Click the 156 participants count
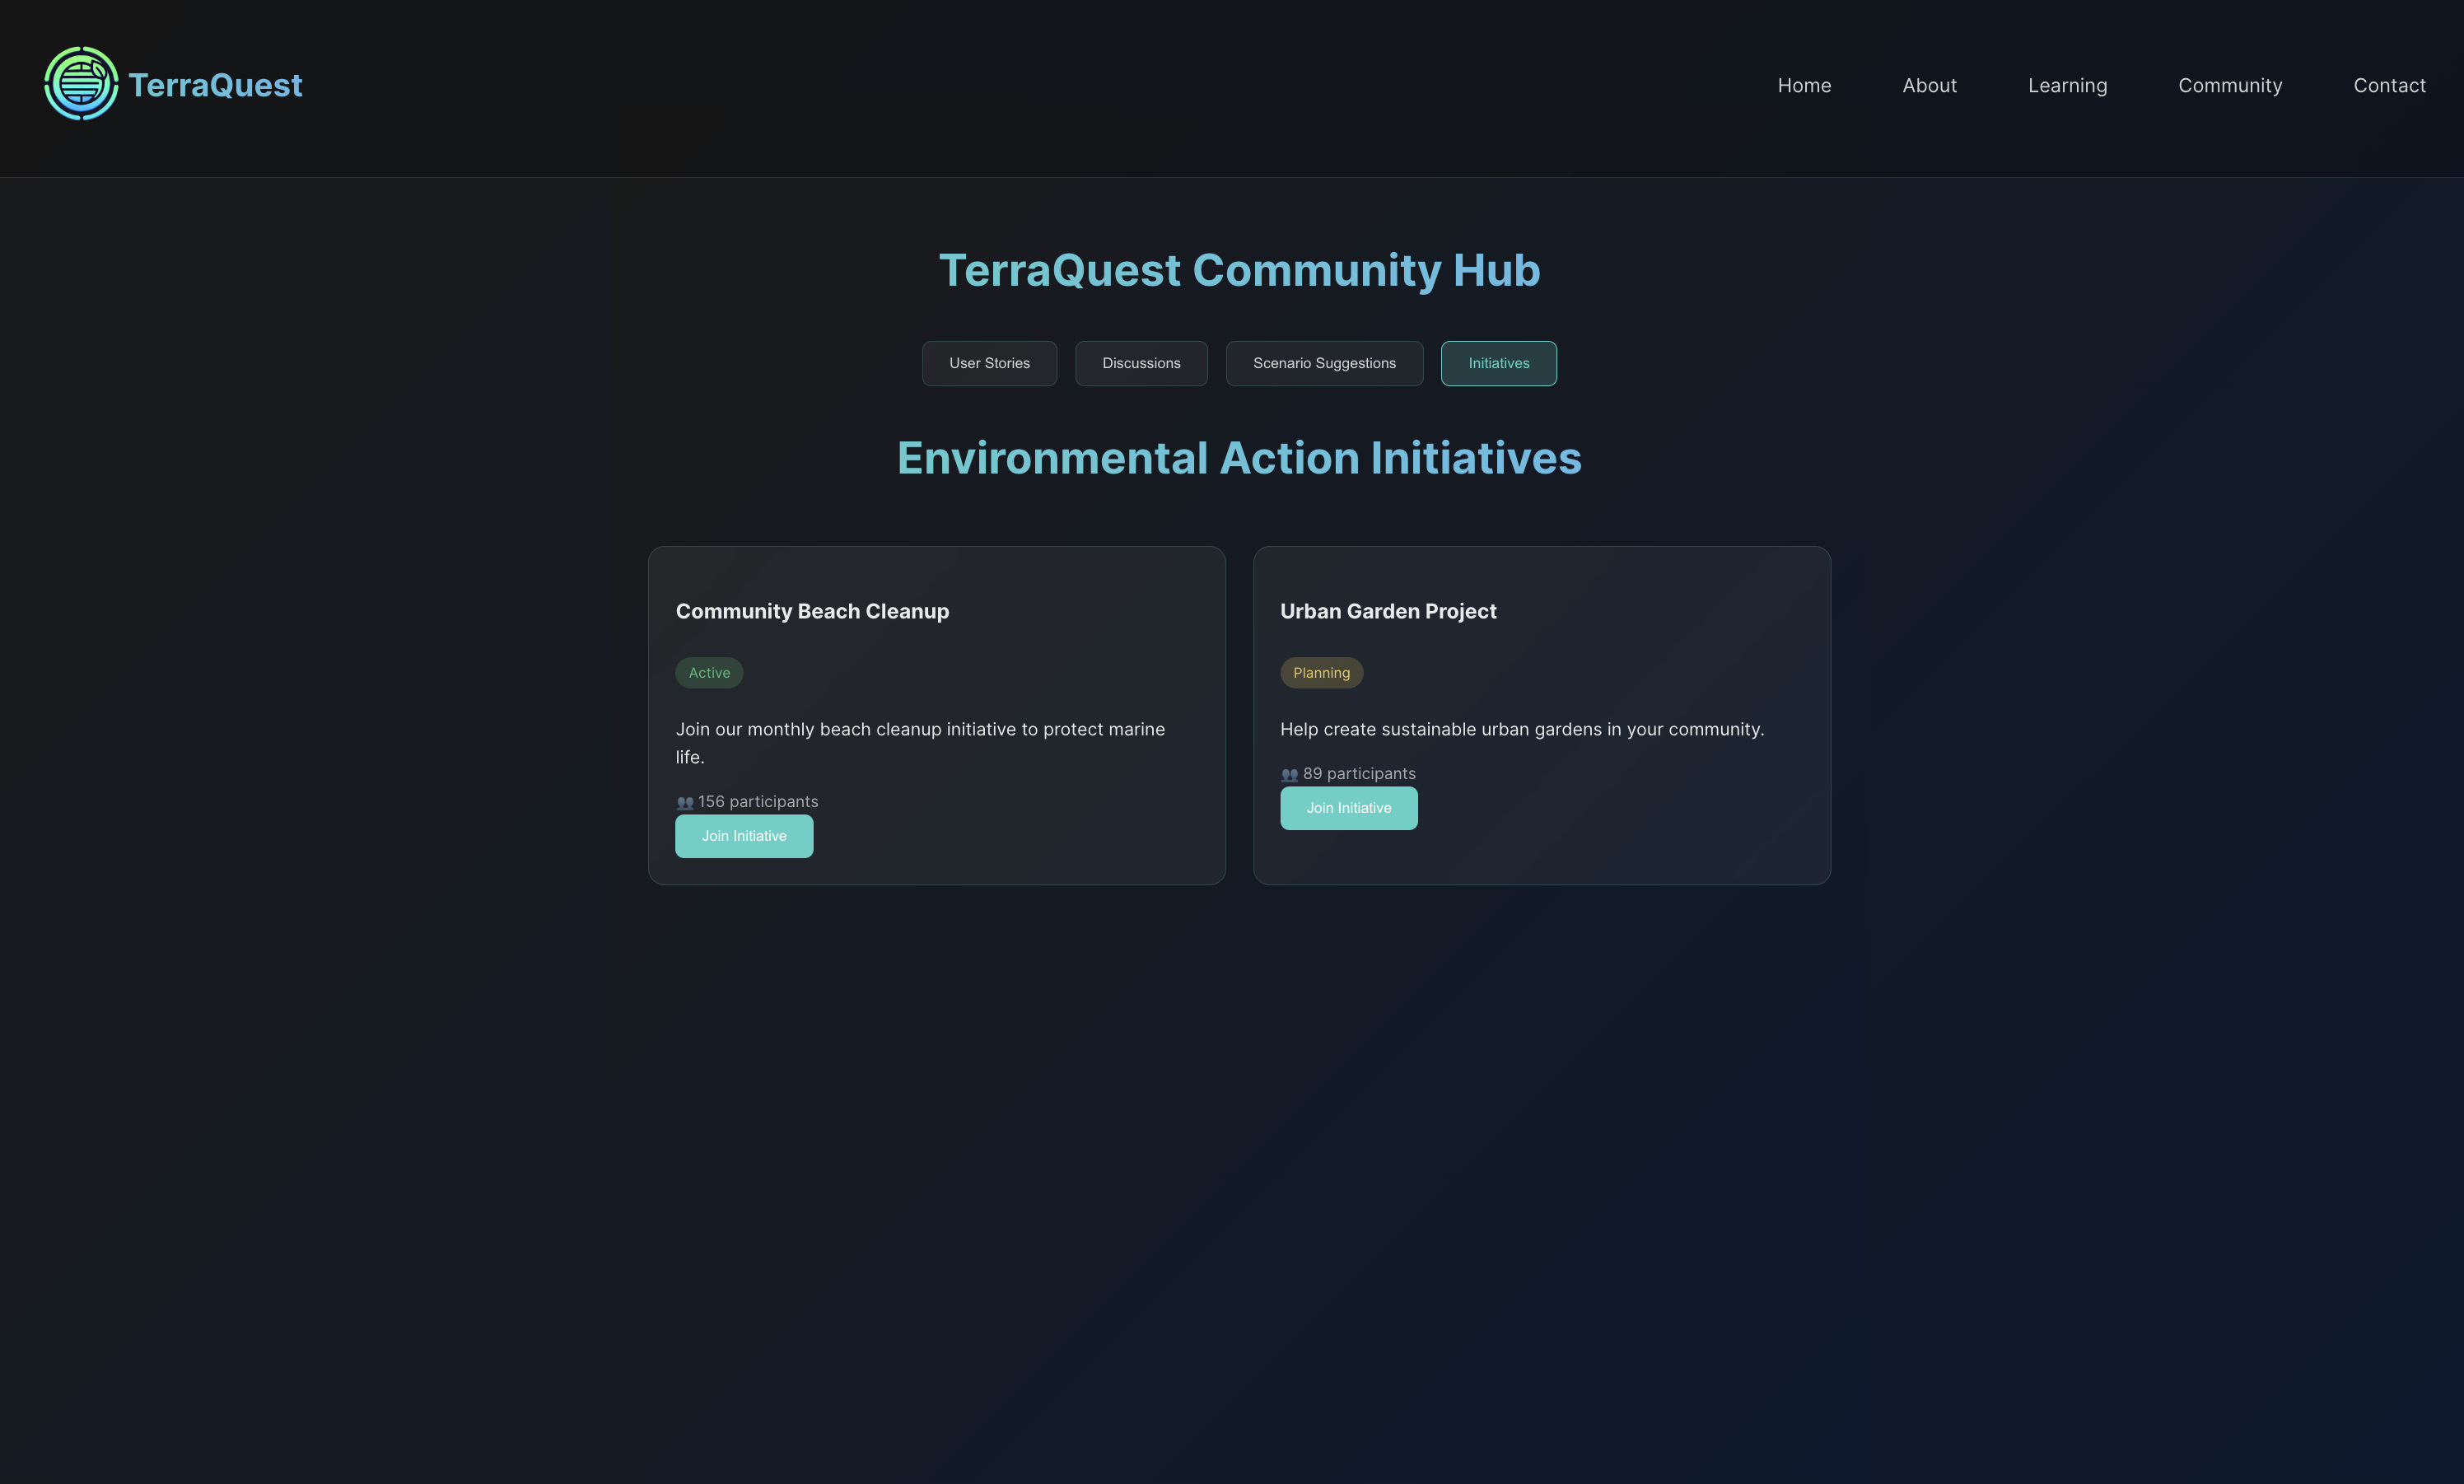 [x=757, y=802]
